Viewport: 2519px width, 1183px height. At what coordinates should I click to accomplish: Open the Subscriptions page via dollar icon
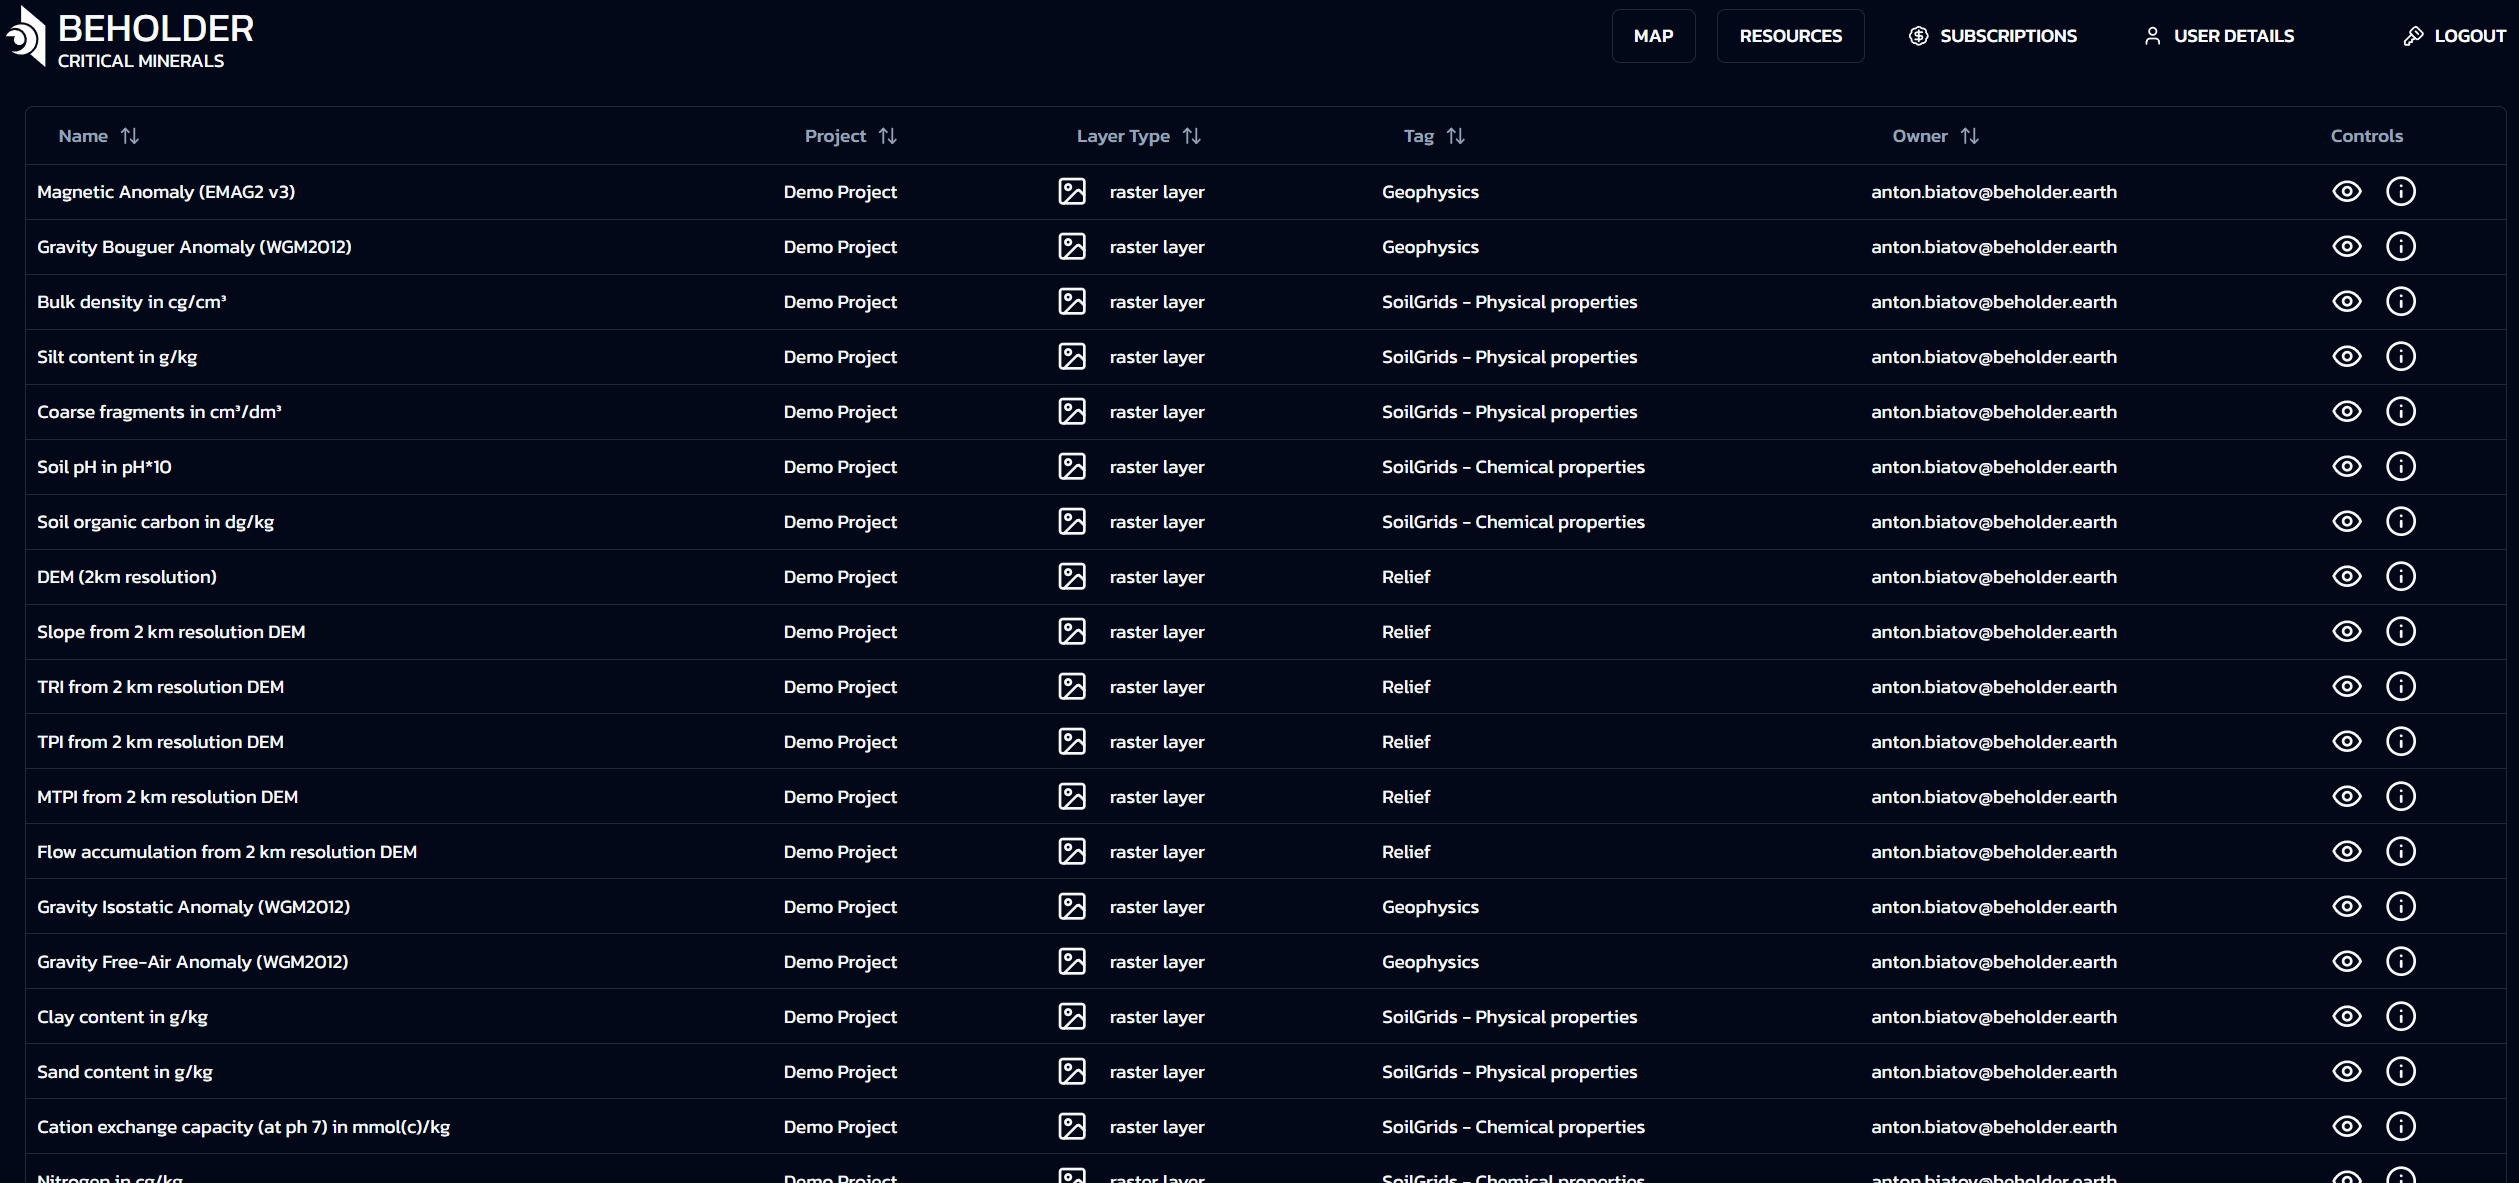point(1918,35)
